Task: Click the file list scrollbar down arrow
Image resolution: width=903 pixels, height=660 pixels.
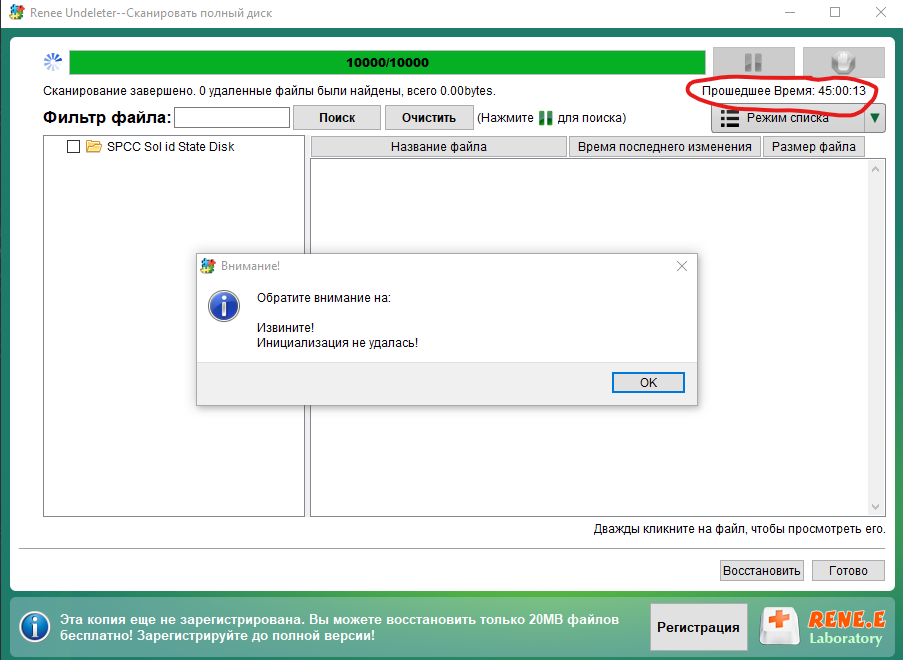Action: point(875,507)
